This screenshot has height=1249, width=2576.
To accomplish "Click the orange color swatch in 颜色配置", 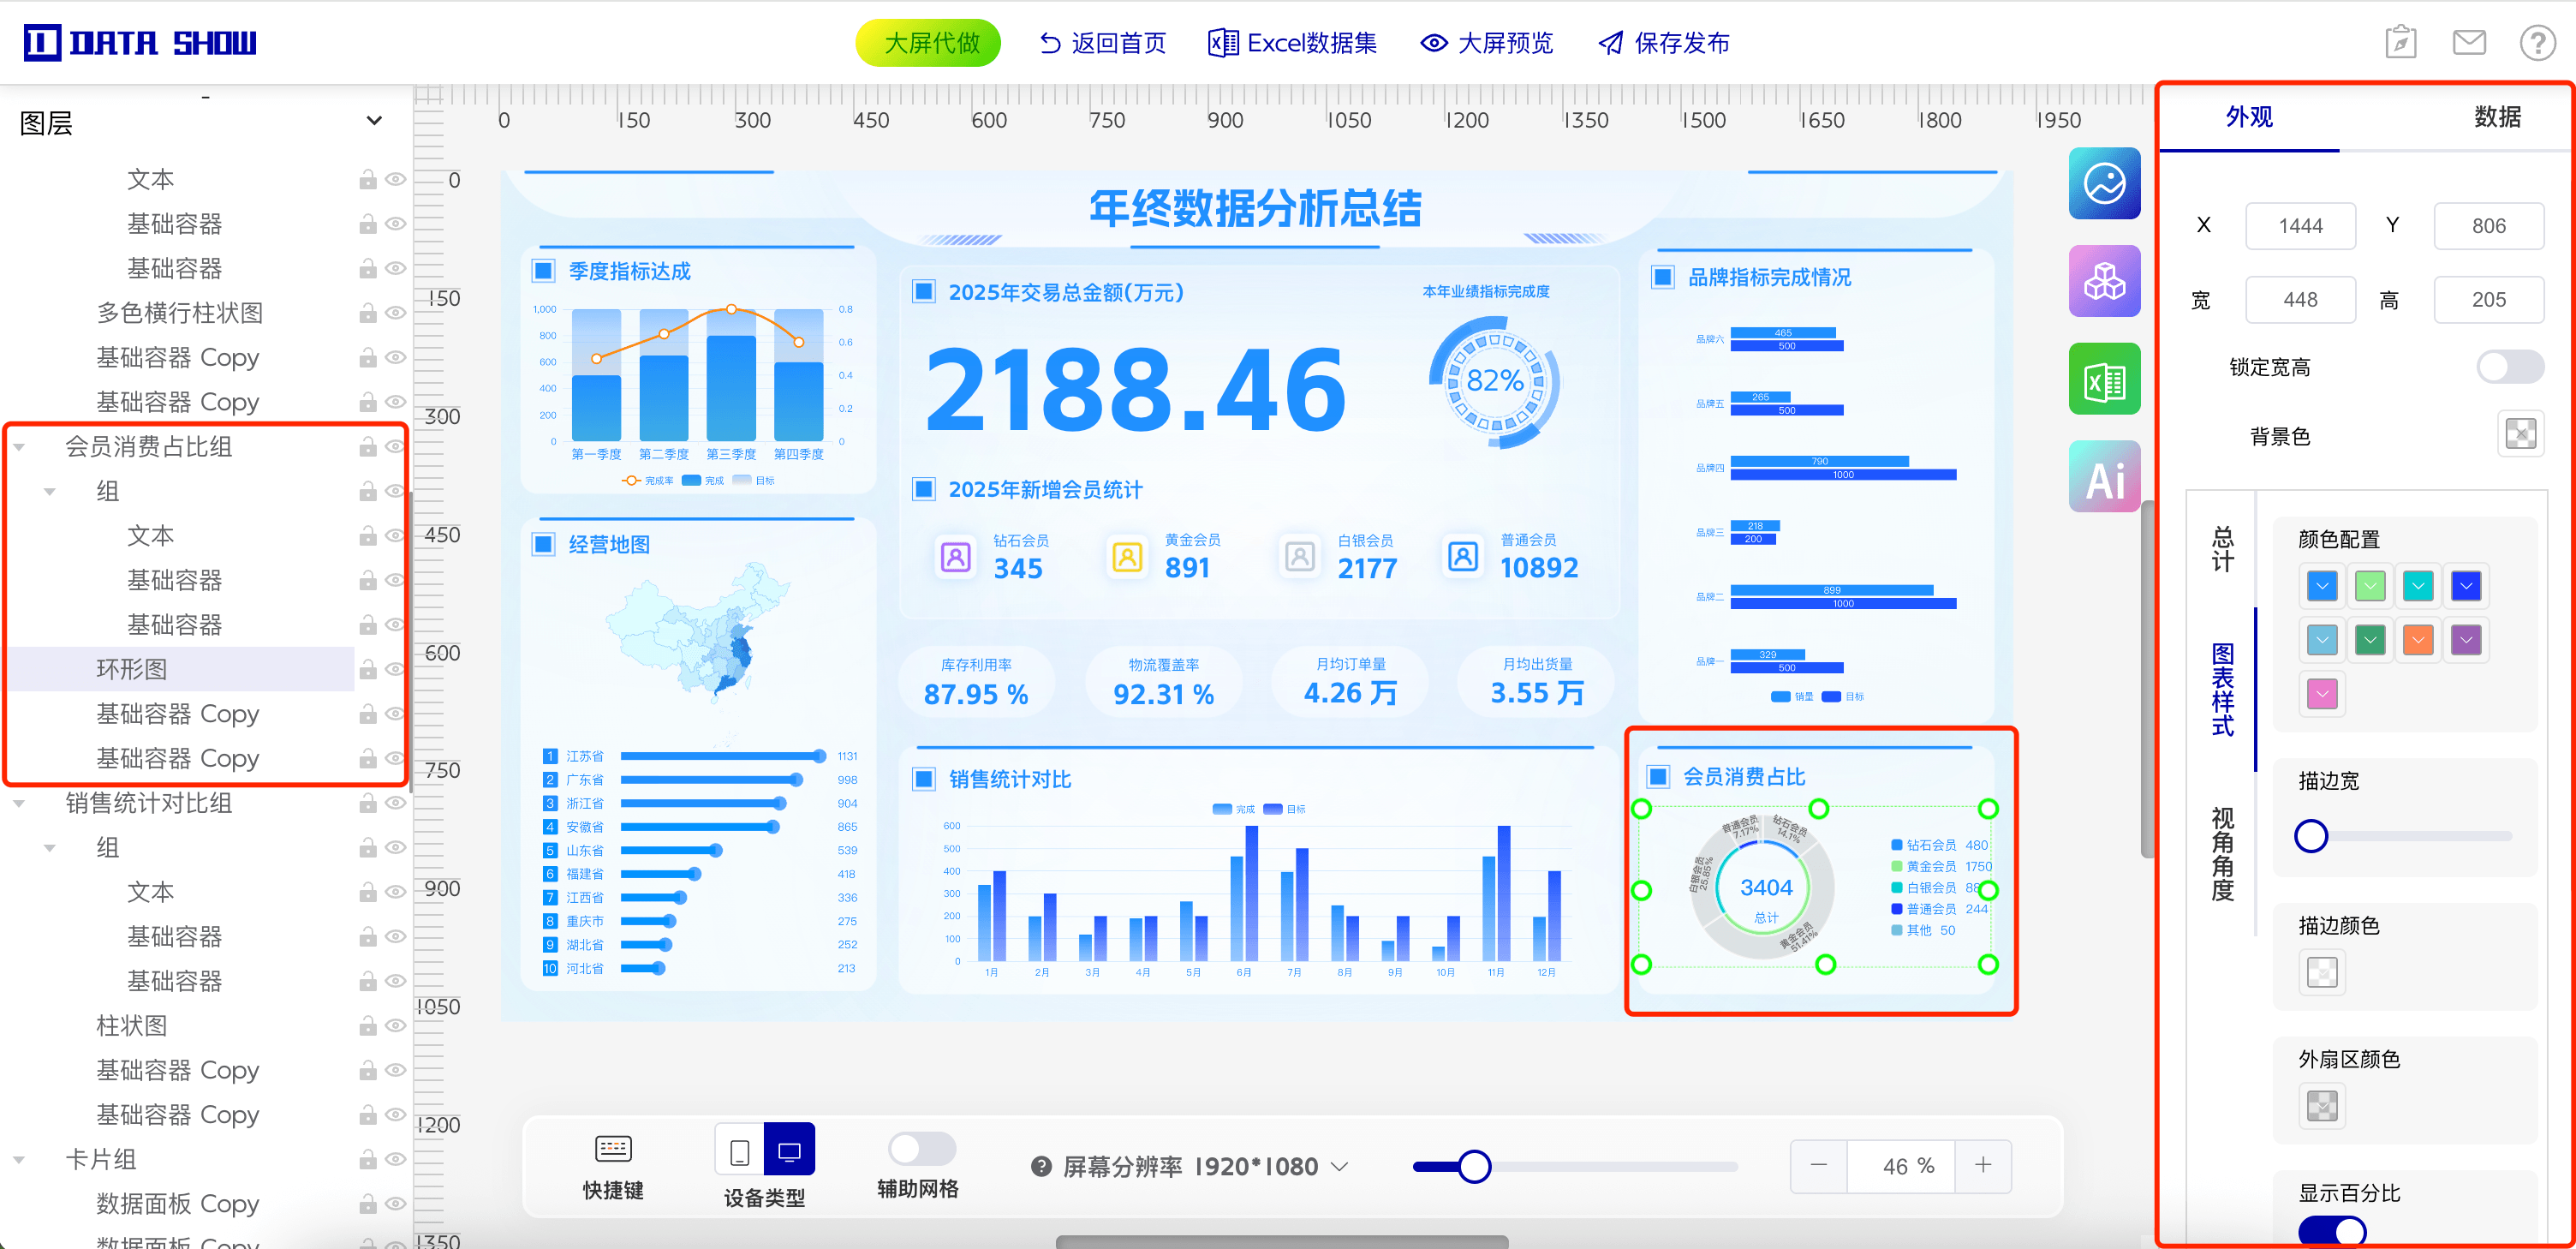I will 2417,640.
